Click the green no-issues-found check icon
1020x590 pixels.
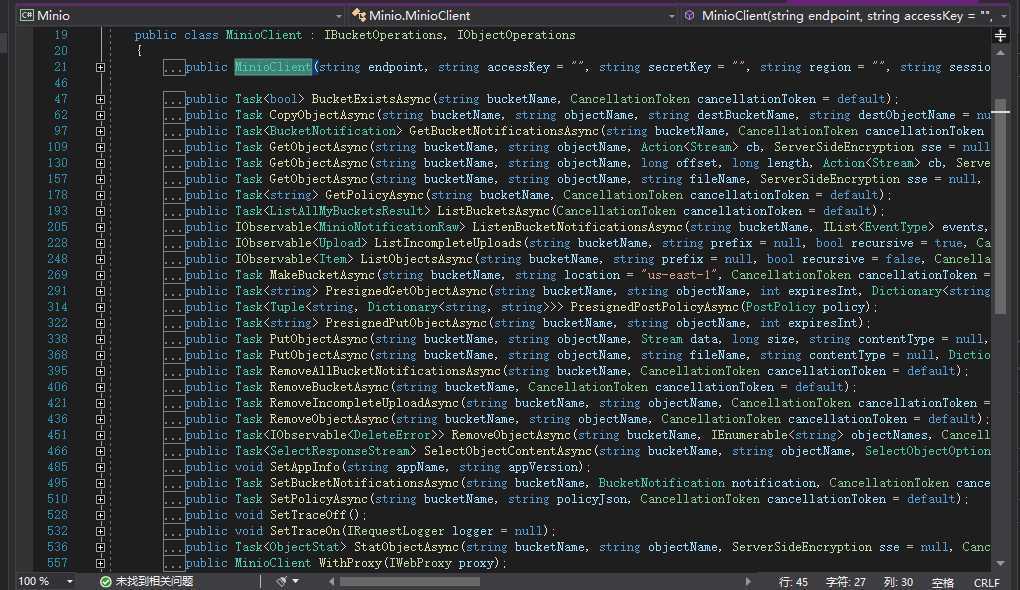pos(105,581)
